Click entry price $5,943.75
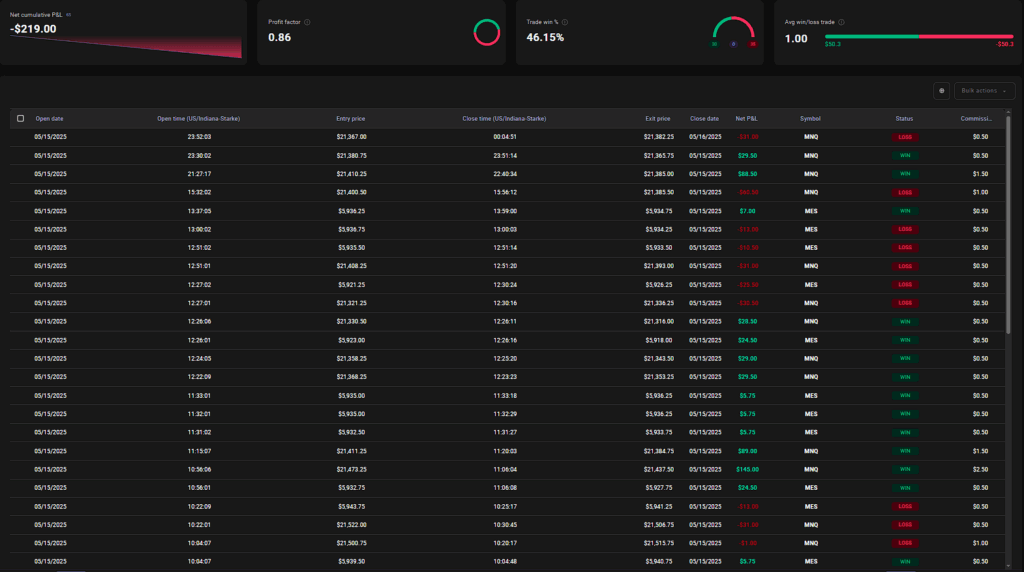Viewport: 1024px width, 572px height. 351,507
